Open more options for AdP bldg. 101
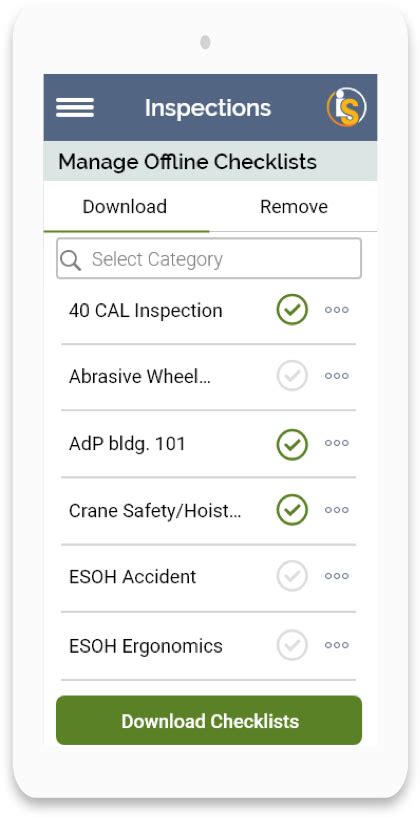 [337, 443]
